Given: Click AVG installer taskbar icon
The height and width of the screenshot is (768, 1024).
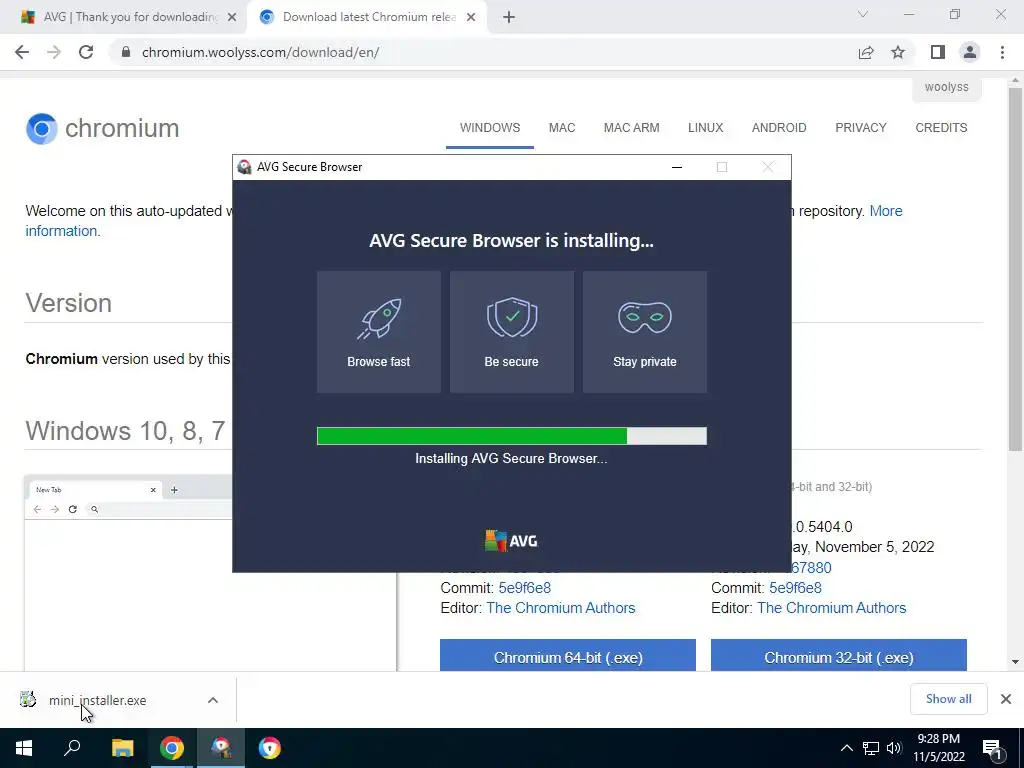Looking at the screenshot, I should click(x=221, y=748).
